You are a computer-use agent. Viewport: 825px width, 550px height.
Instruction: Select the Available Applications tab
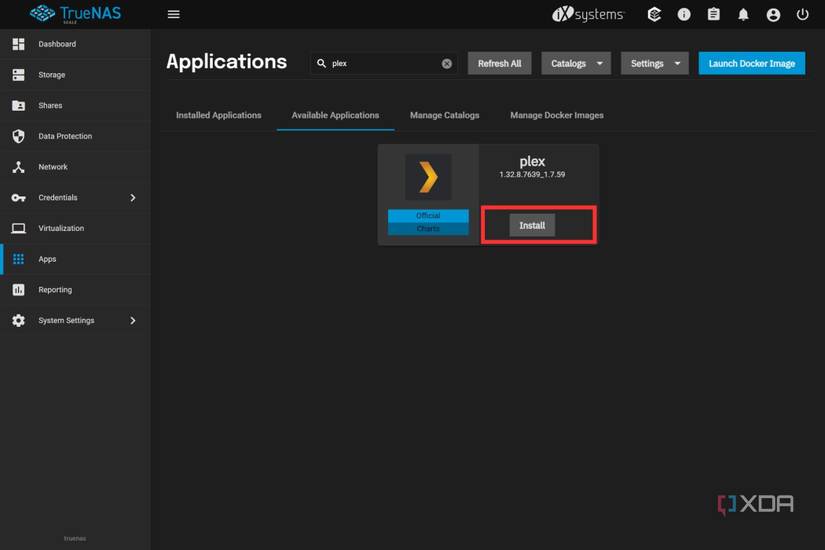point(335,115)
